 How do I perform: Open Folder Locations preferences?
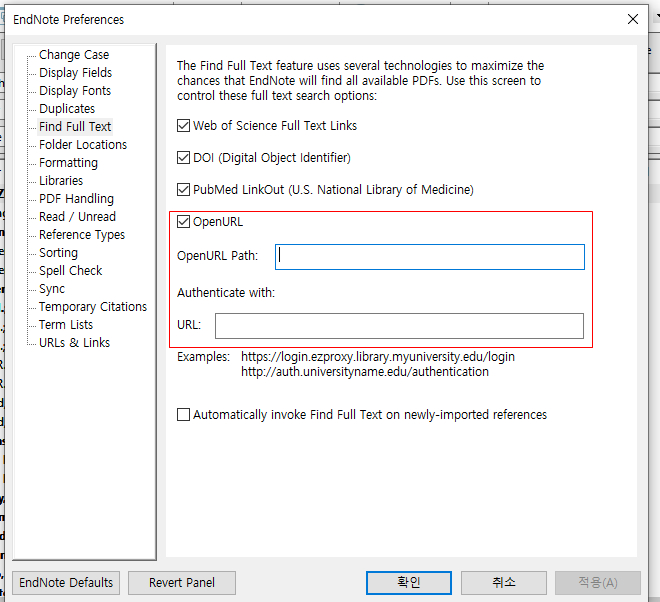(83, 145)
